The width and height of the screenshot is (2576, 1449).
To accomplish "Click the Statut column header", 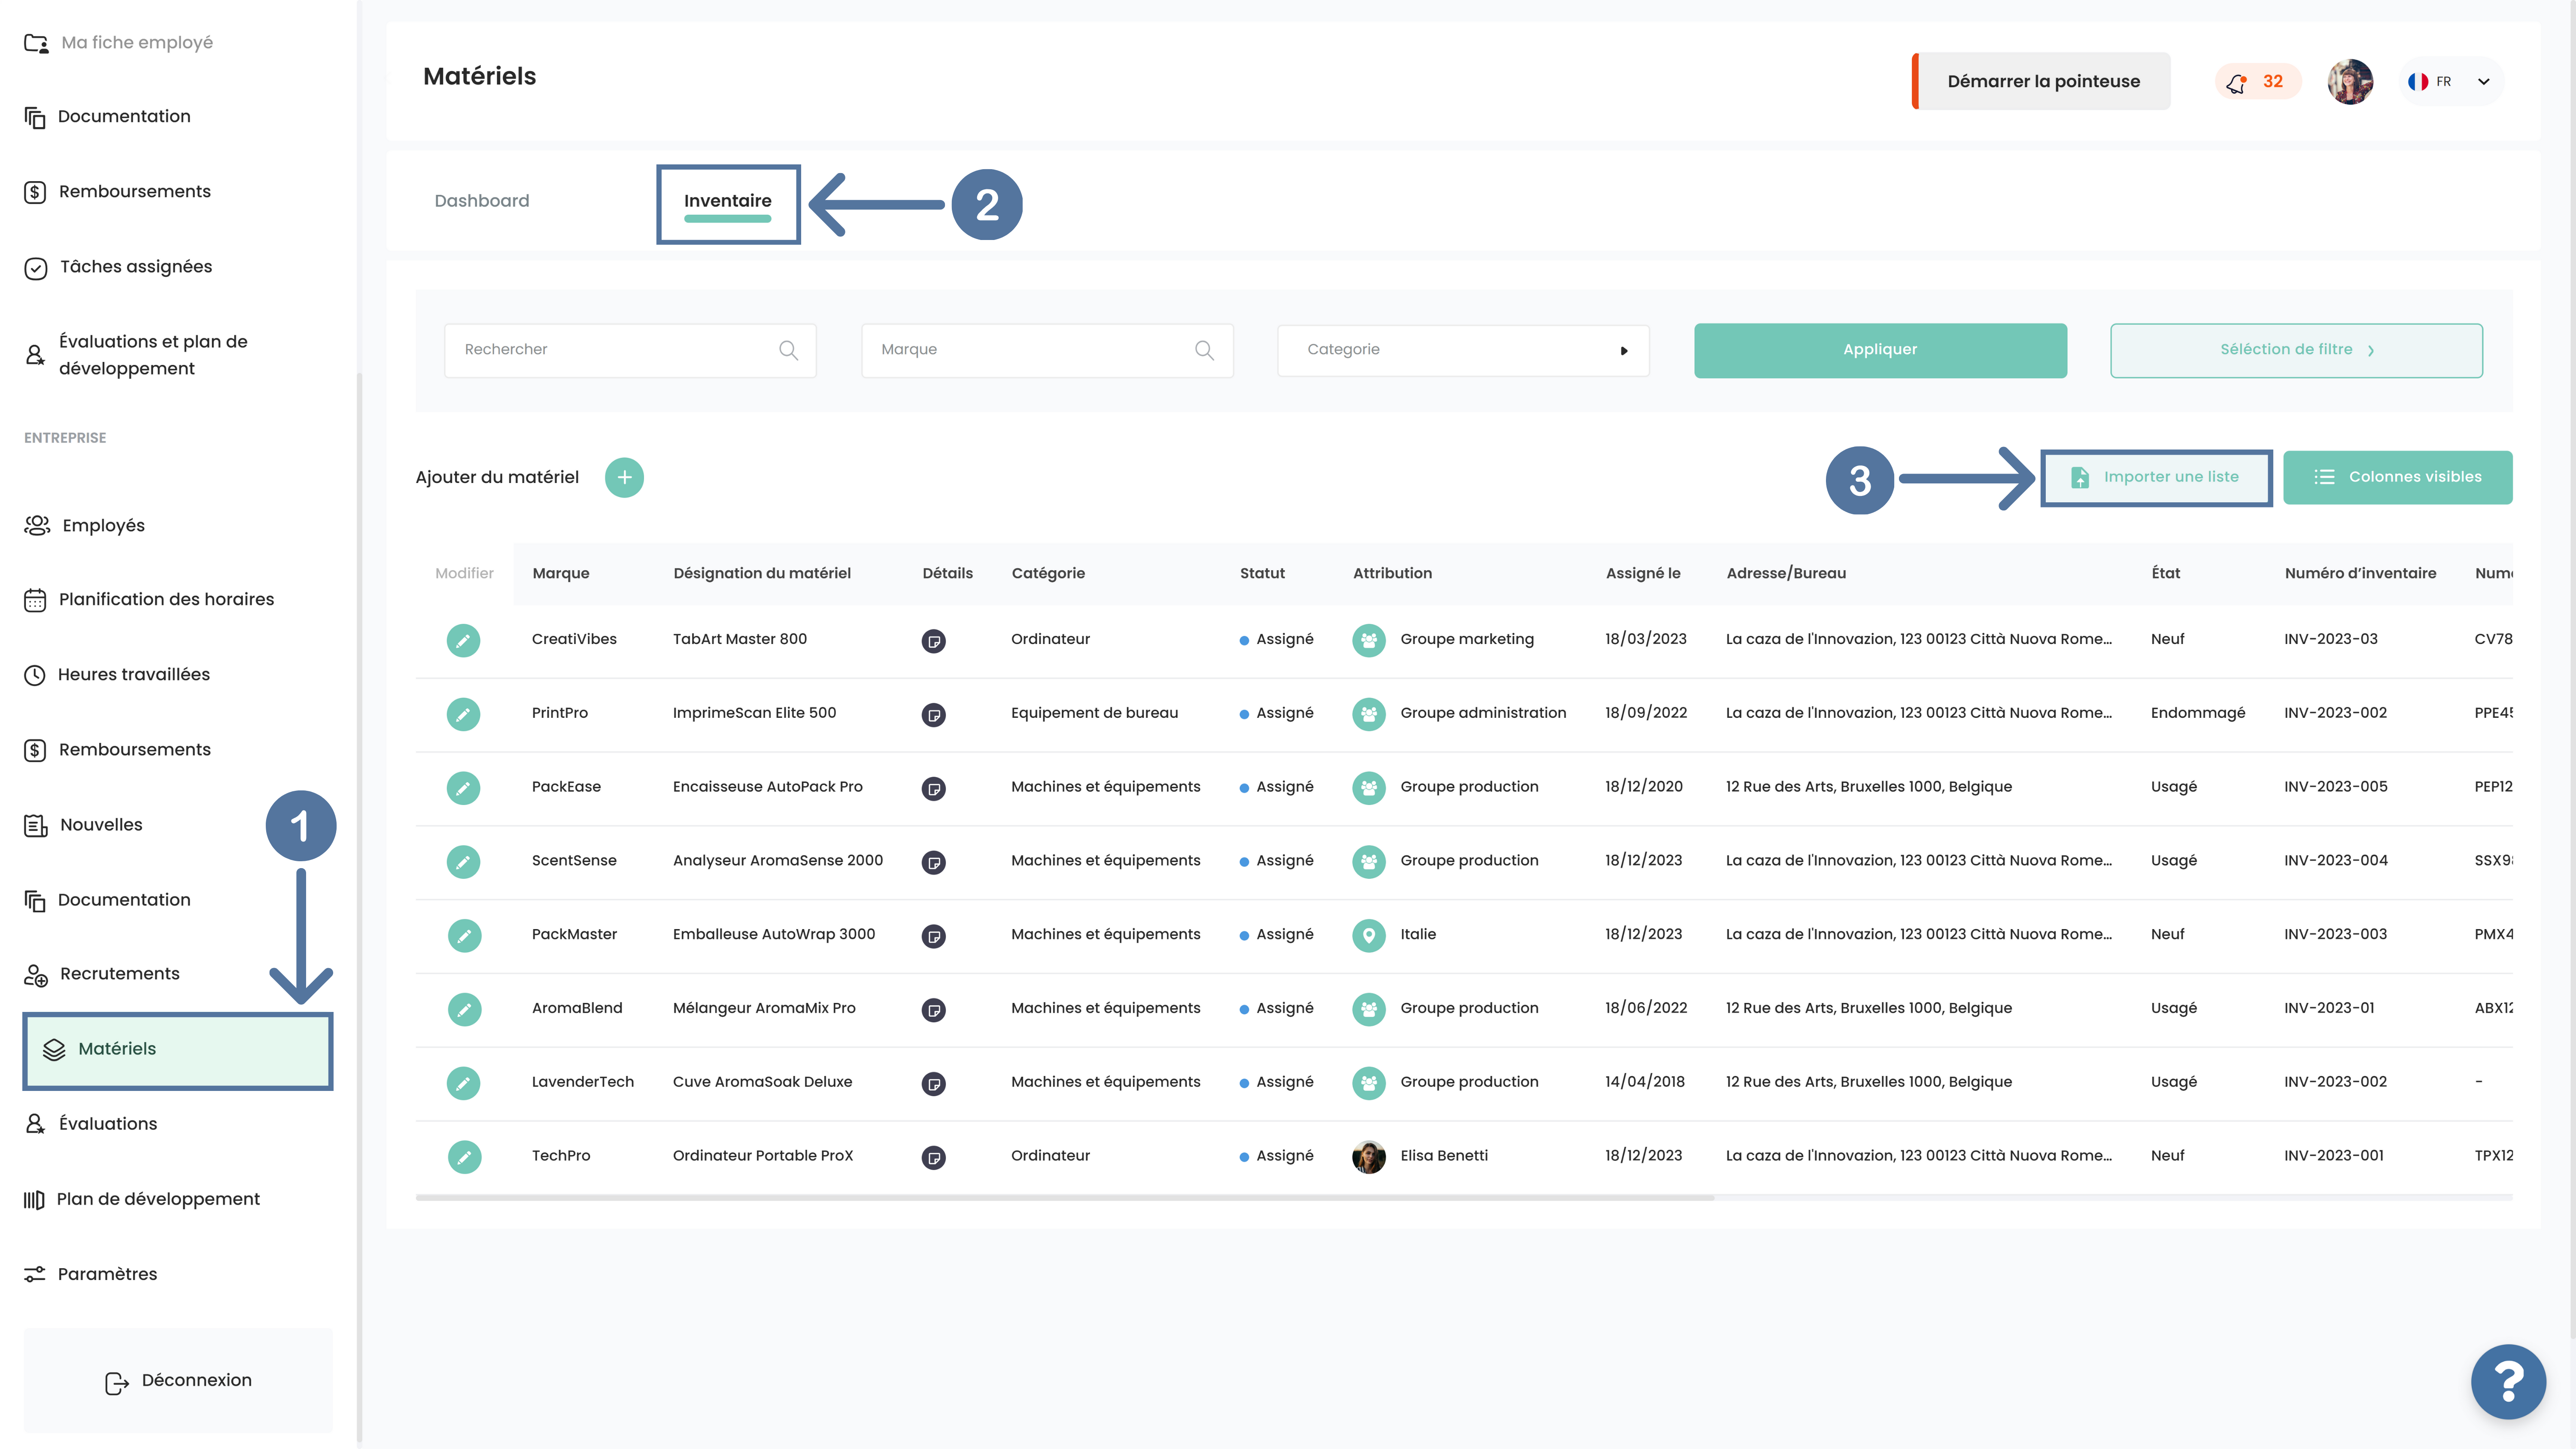I will point(1262,574).
